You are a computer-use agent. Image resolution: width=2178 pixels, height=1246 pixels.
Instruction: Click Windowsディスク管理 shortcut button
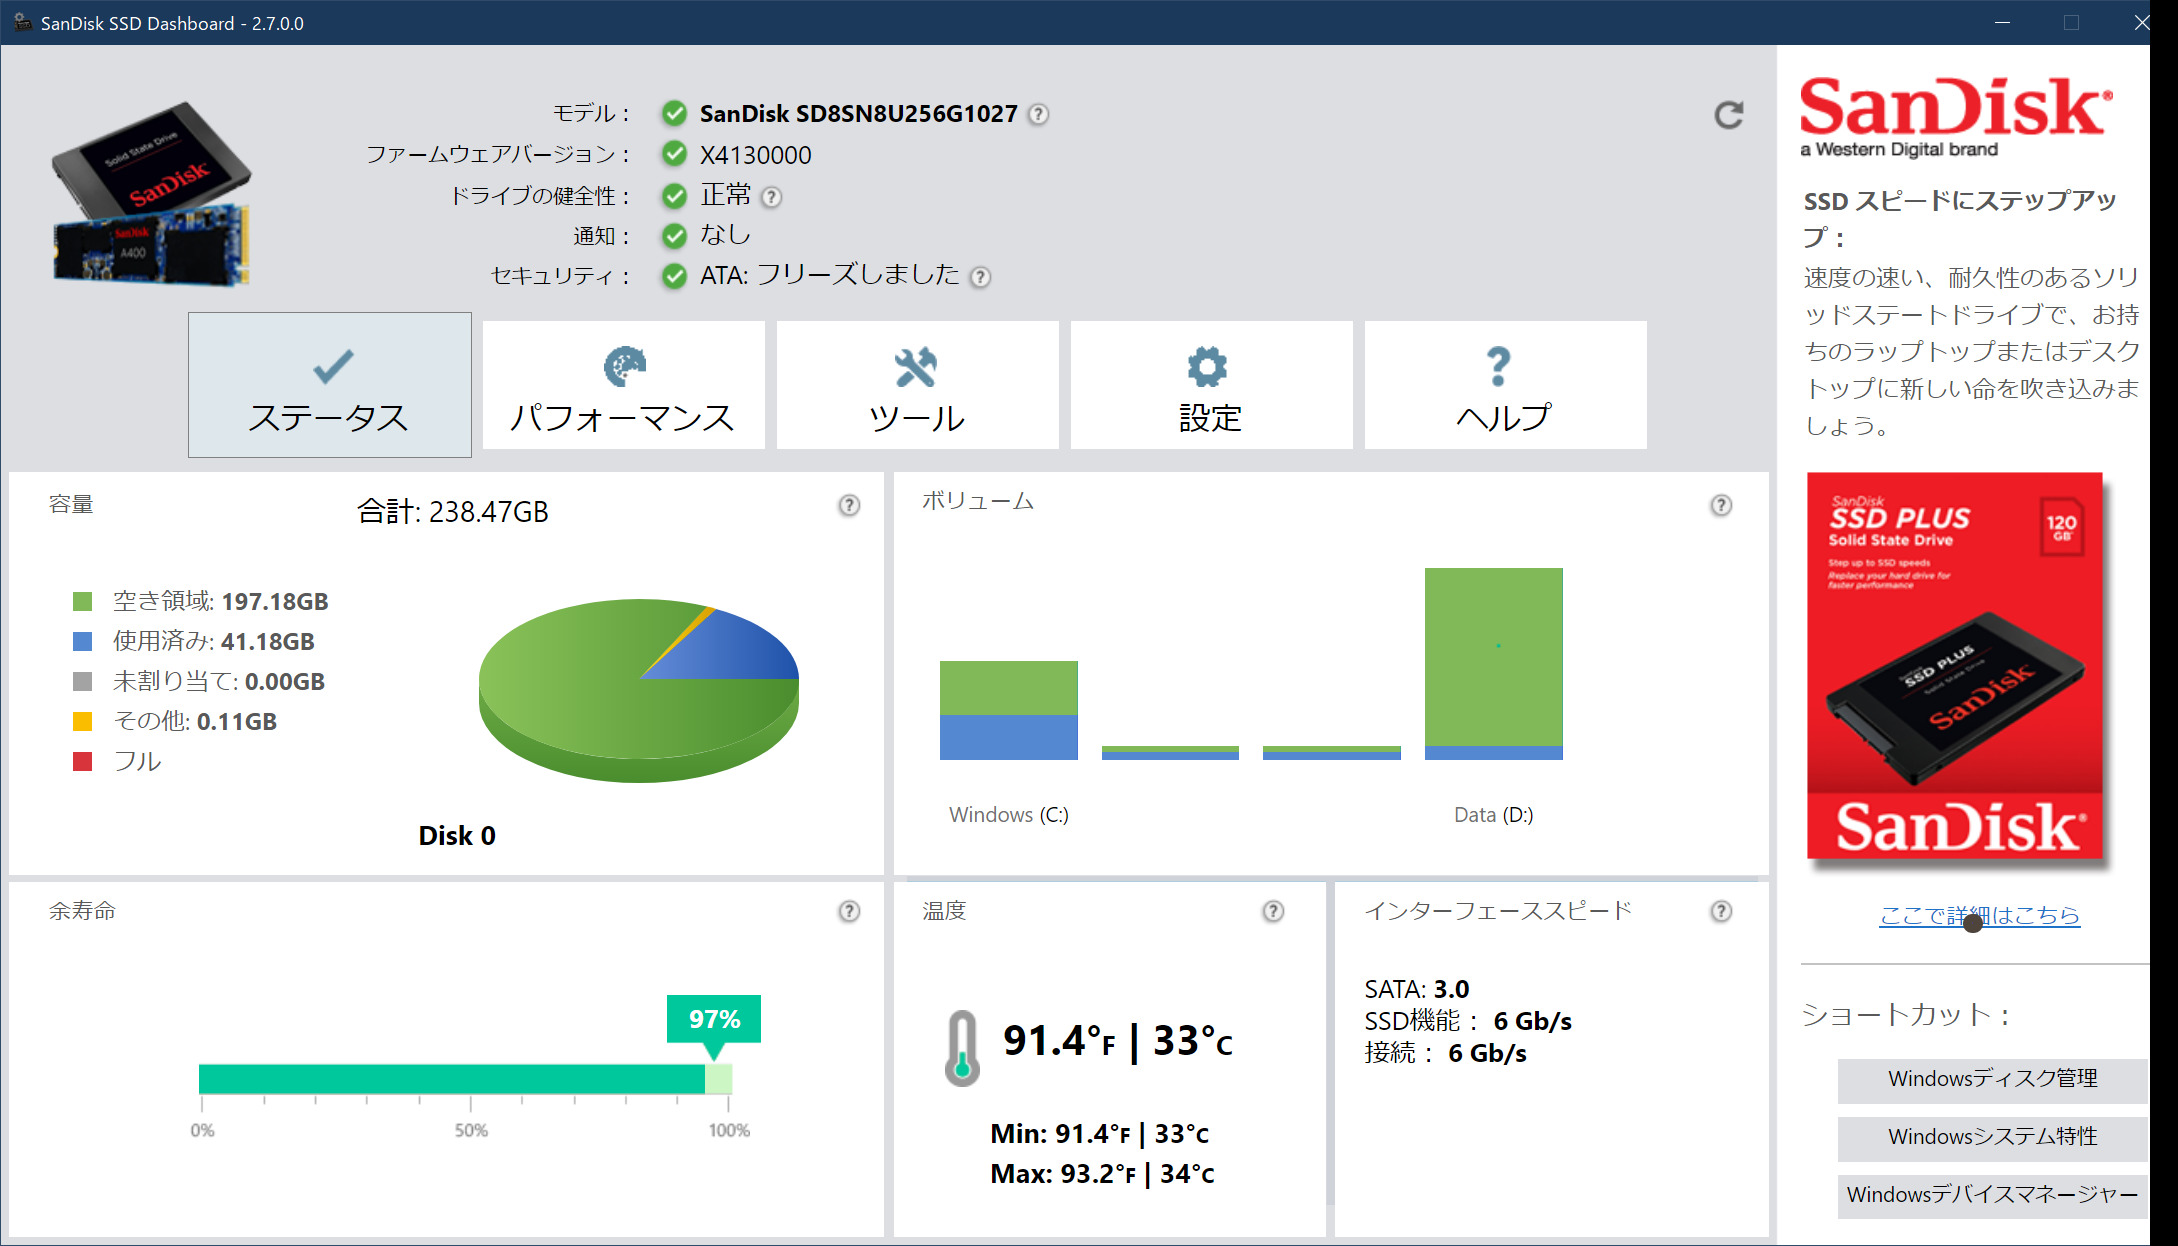click(1992, 1079)
